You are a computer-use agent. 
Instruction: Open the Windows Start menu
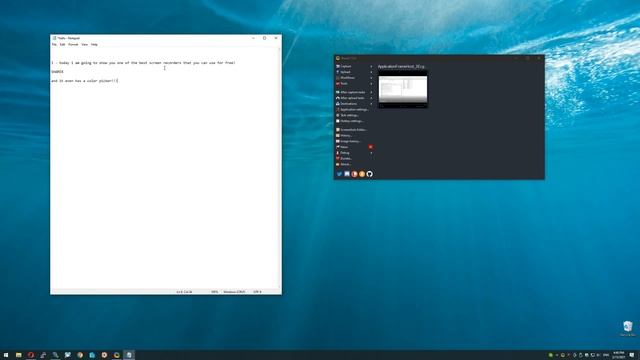pos(6,355)
